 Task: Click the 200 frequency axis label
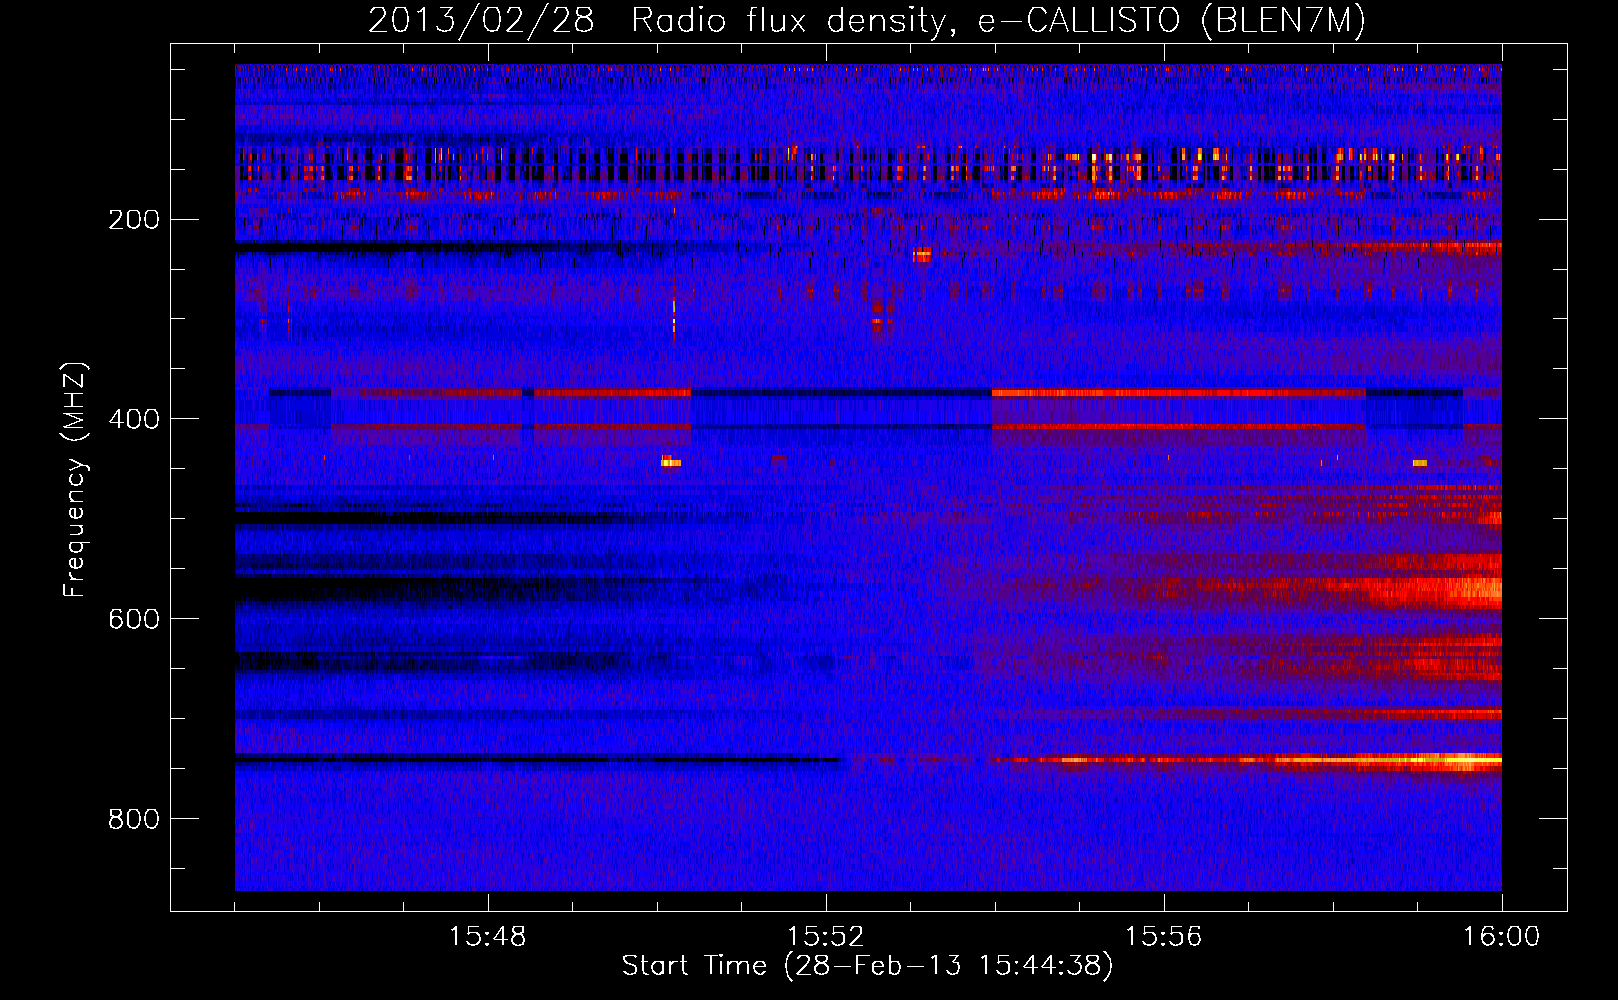(x=134, y=219)
